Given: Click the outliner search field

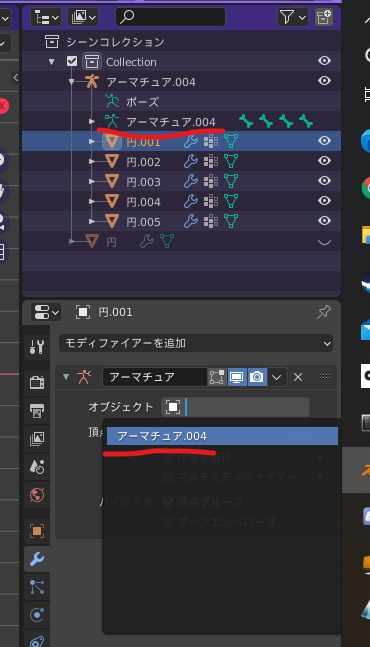Looking at the screenshot, I should [170, 17].
